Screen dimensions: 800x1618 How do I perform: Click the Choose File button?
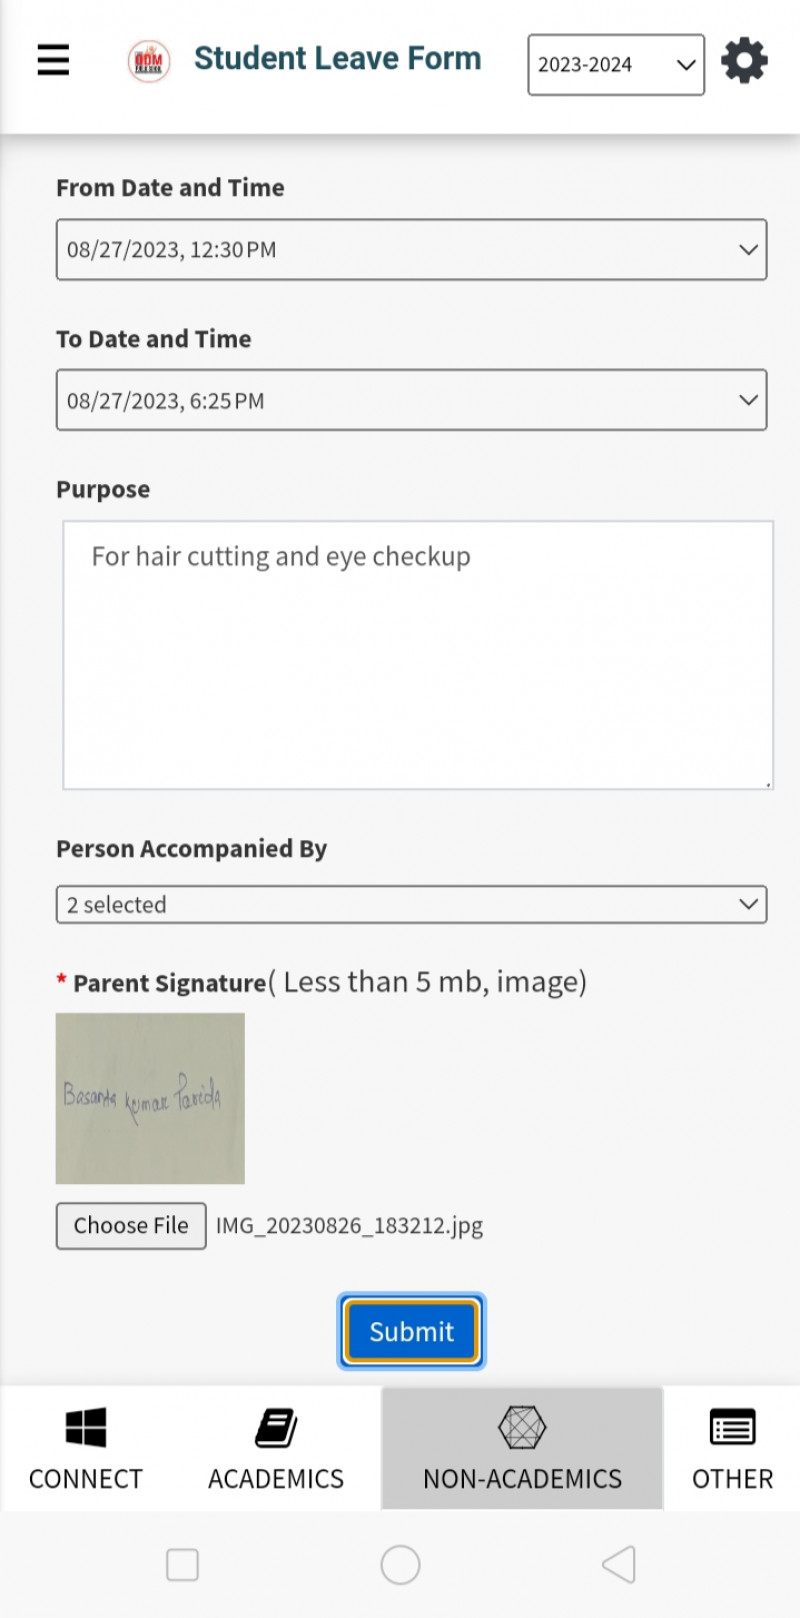[x=131, y=1225]
